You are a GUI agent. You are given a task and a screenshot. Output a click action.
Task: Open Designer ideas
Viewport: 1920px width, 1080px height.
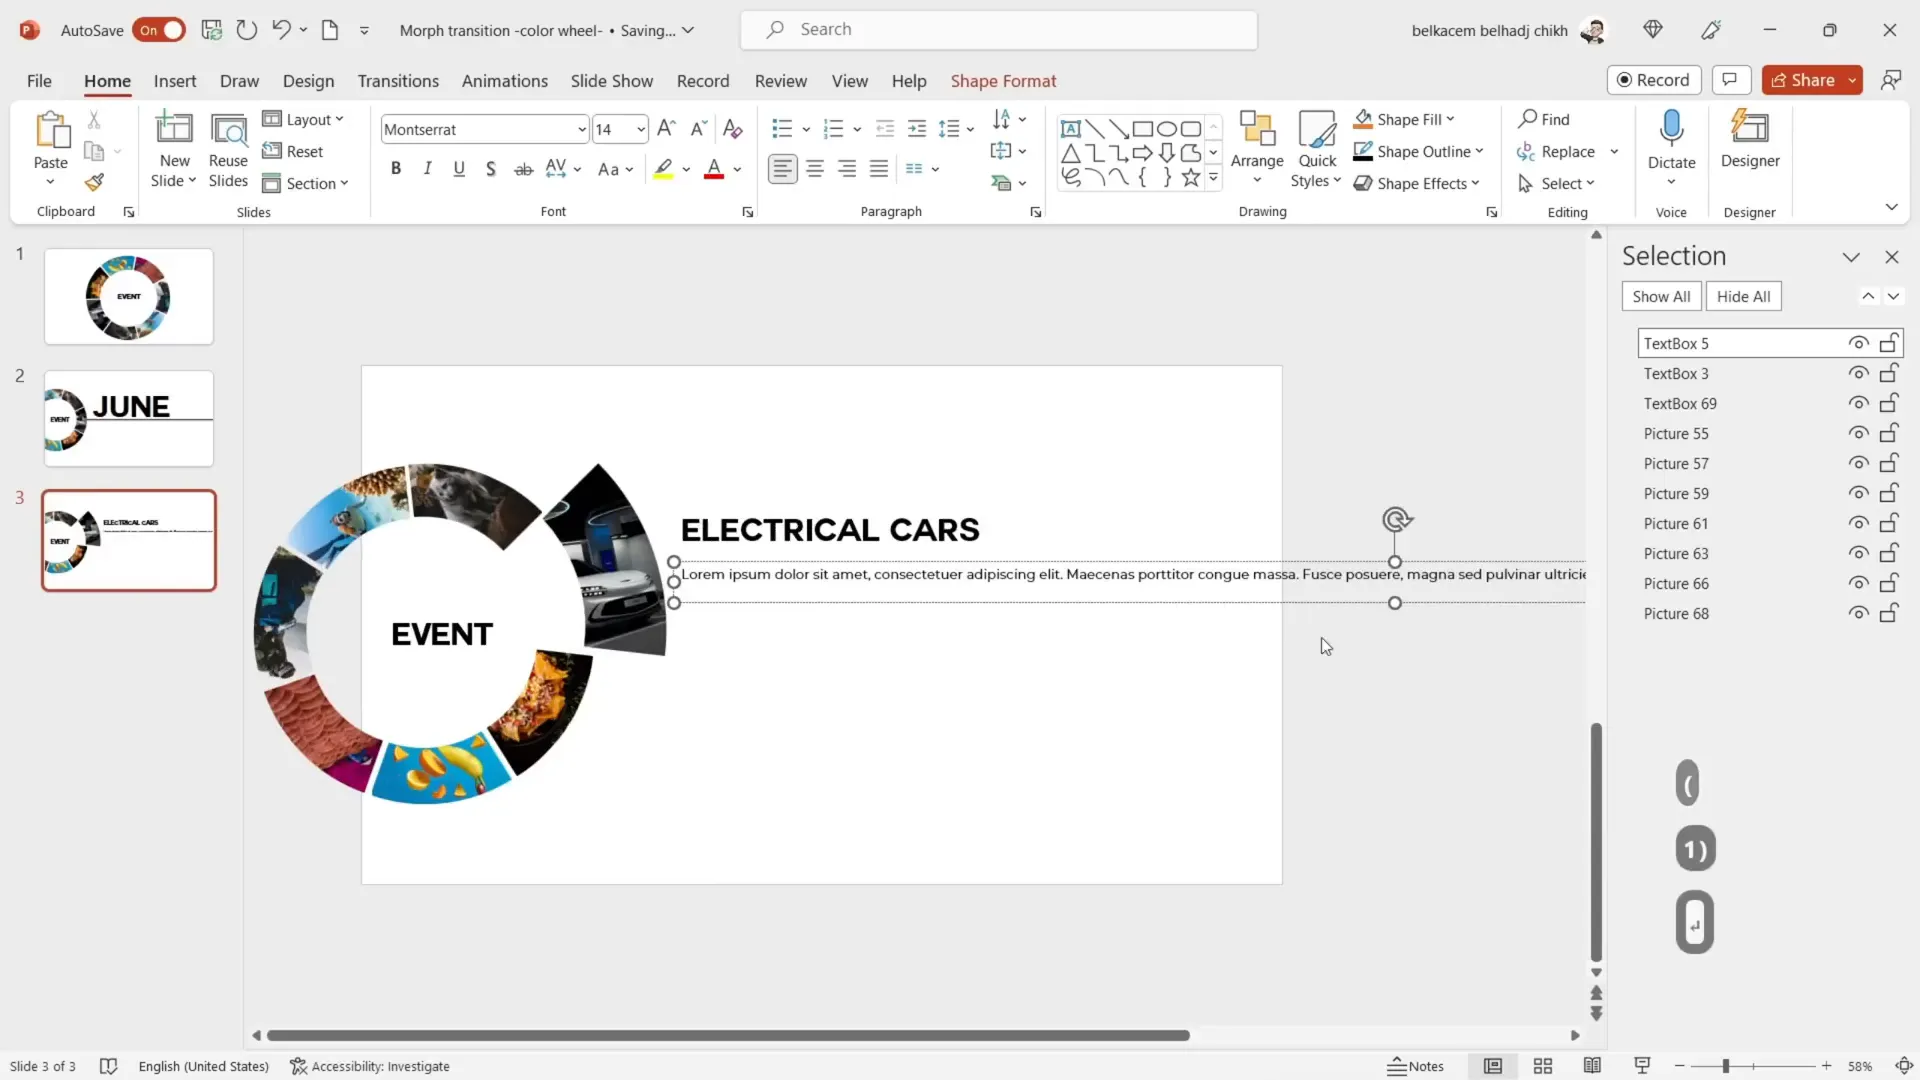(x=1750, y=140)
